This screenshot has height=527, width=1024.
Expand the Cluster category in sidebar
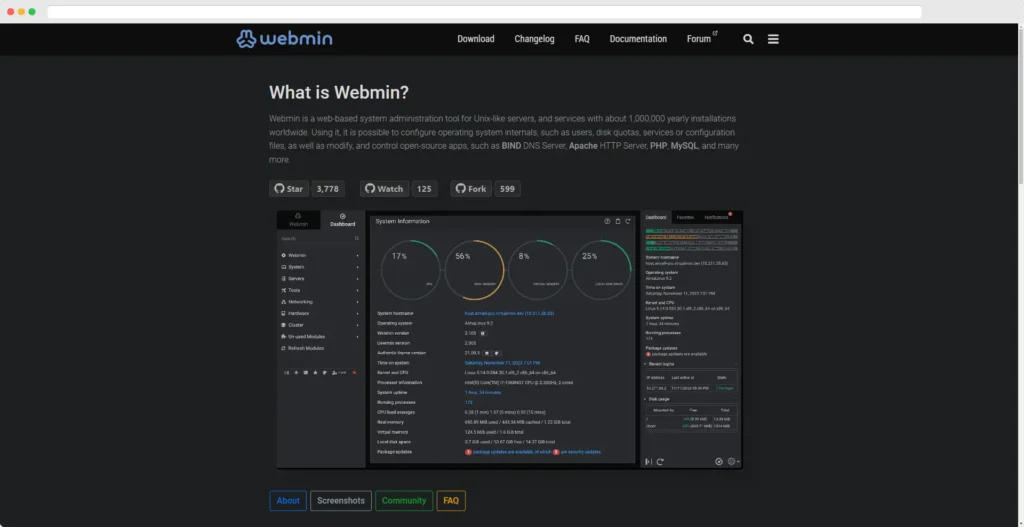[320, 325]
